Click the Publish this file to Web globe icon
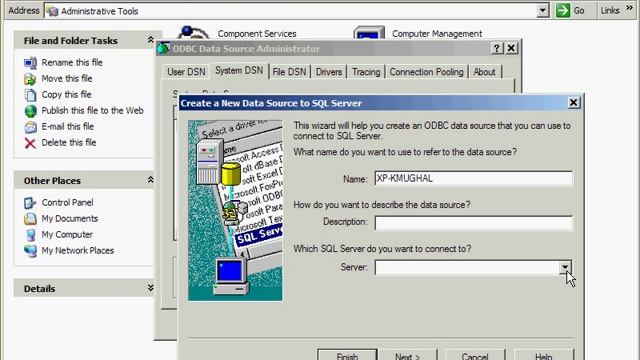Viewport: 640px width, 360px height. pos(30,111)
